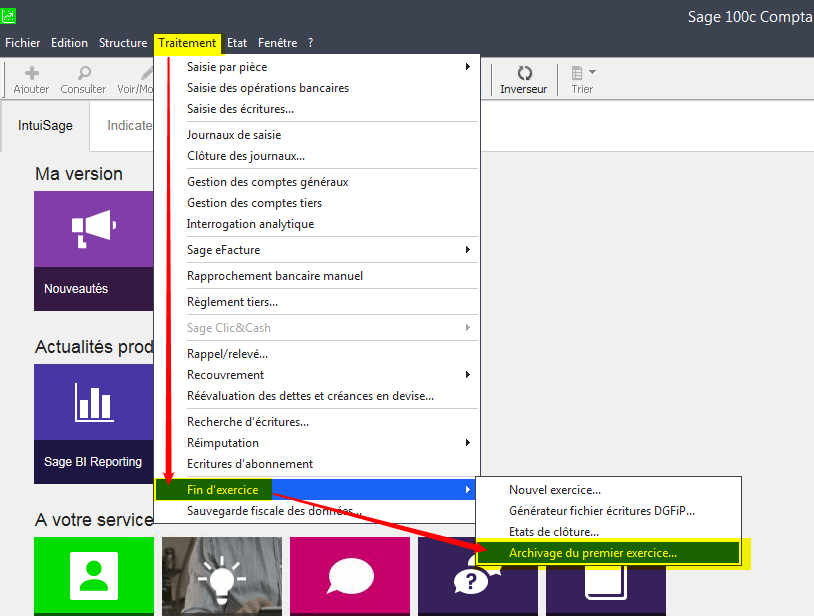Viewport: 814px width, 616px height.
Task: Click the lightbulb photo tile
Action: 222,575
